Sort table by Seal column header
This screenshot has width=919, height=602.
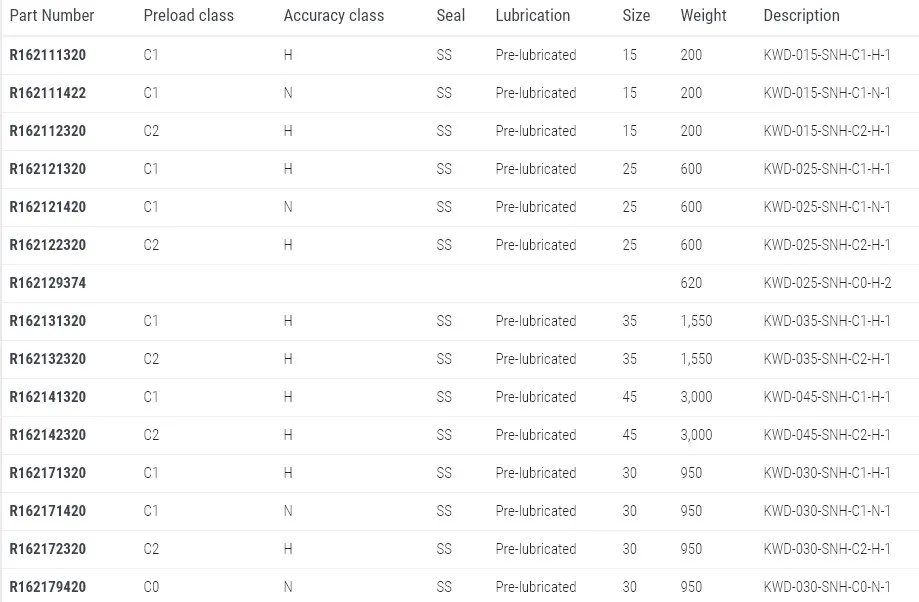pos(451,16)
